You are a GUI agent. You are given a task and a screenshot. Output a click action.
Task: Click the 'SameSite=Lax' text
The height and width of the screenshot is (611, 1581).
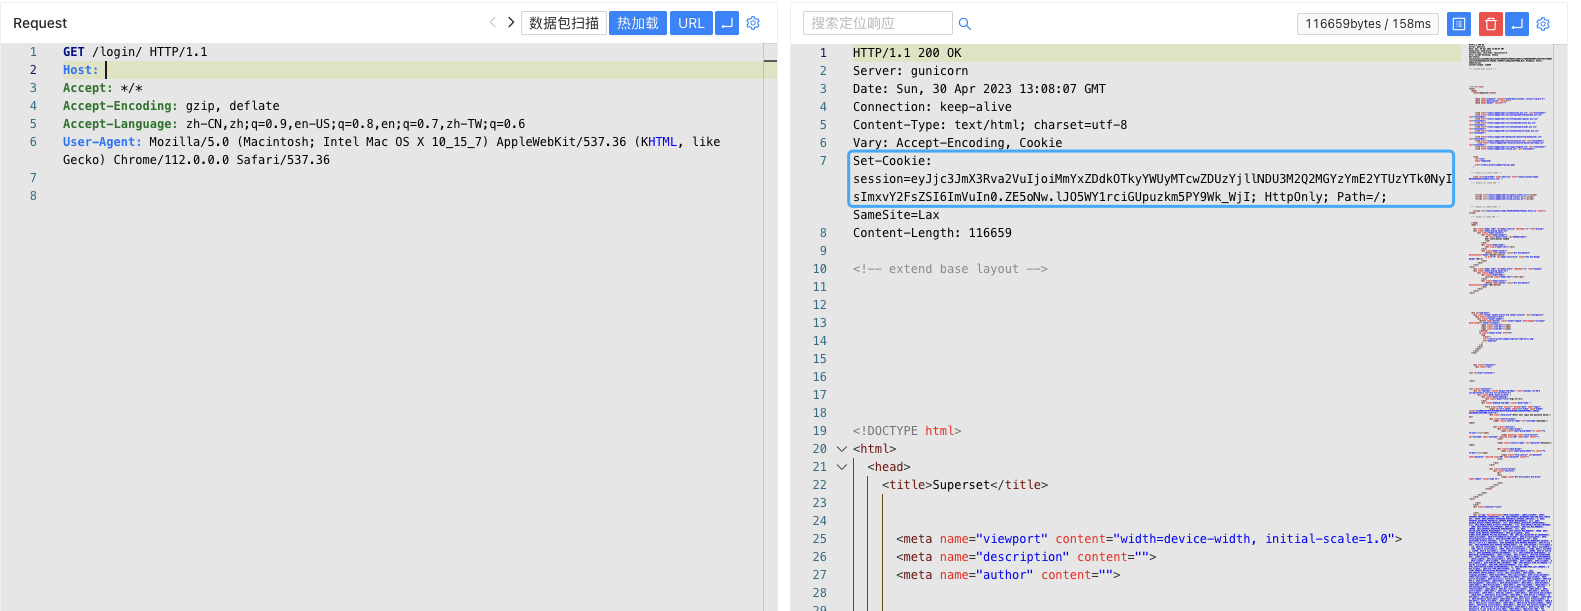click(896, 215)
